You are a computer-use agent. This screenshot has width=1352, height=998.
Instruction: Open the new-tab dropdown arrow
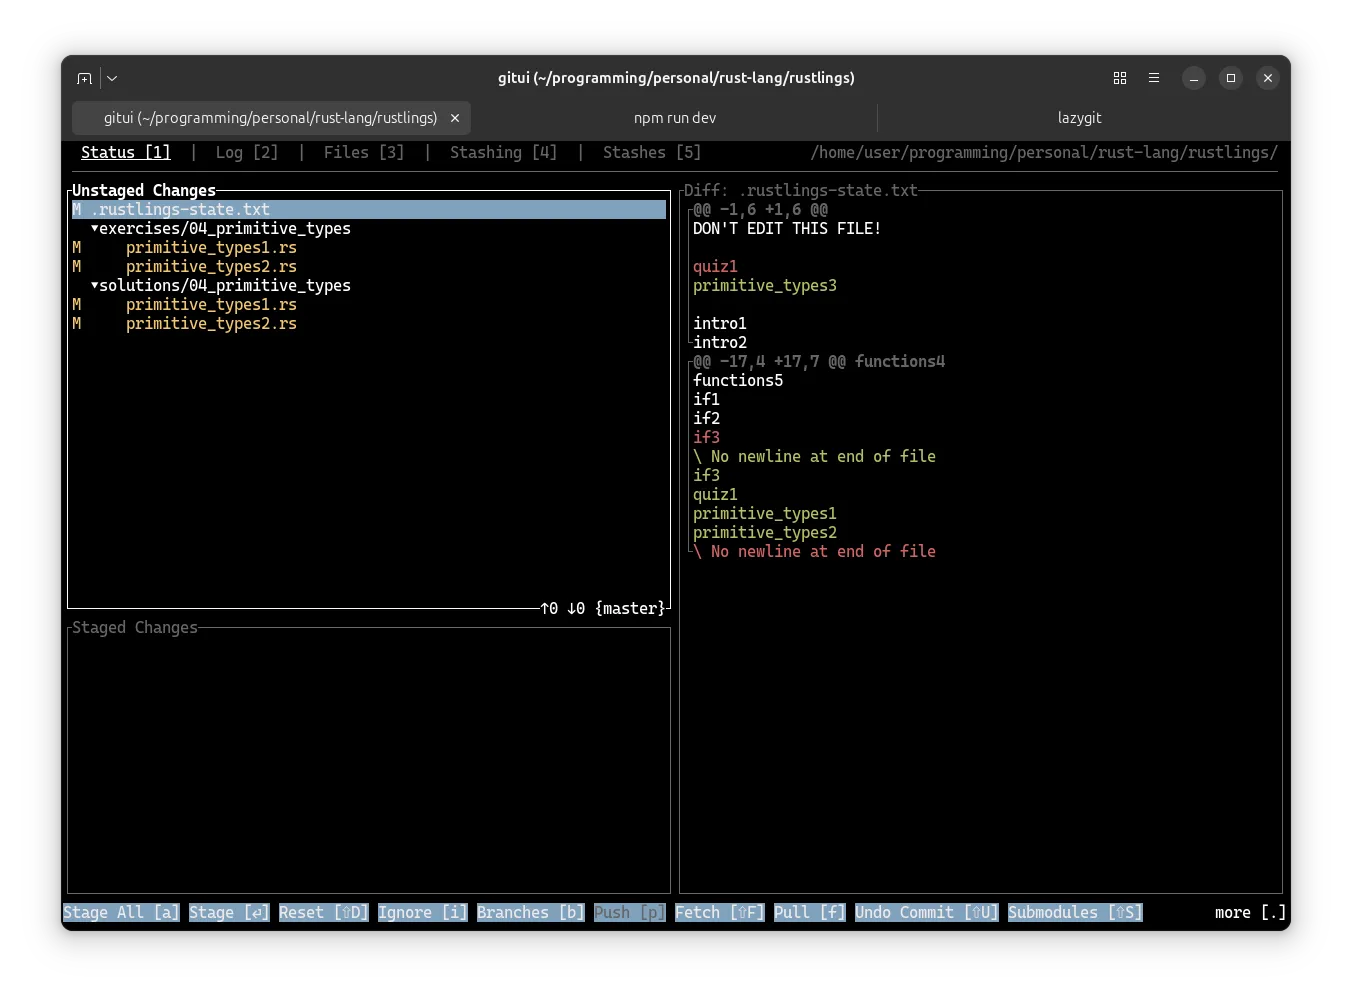coord(112,78)
